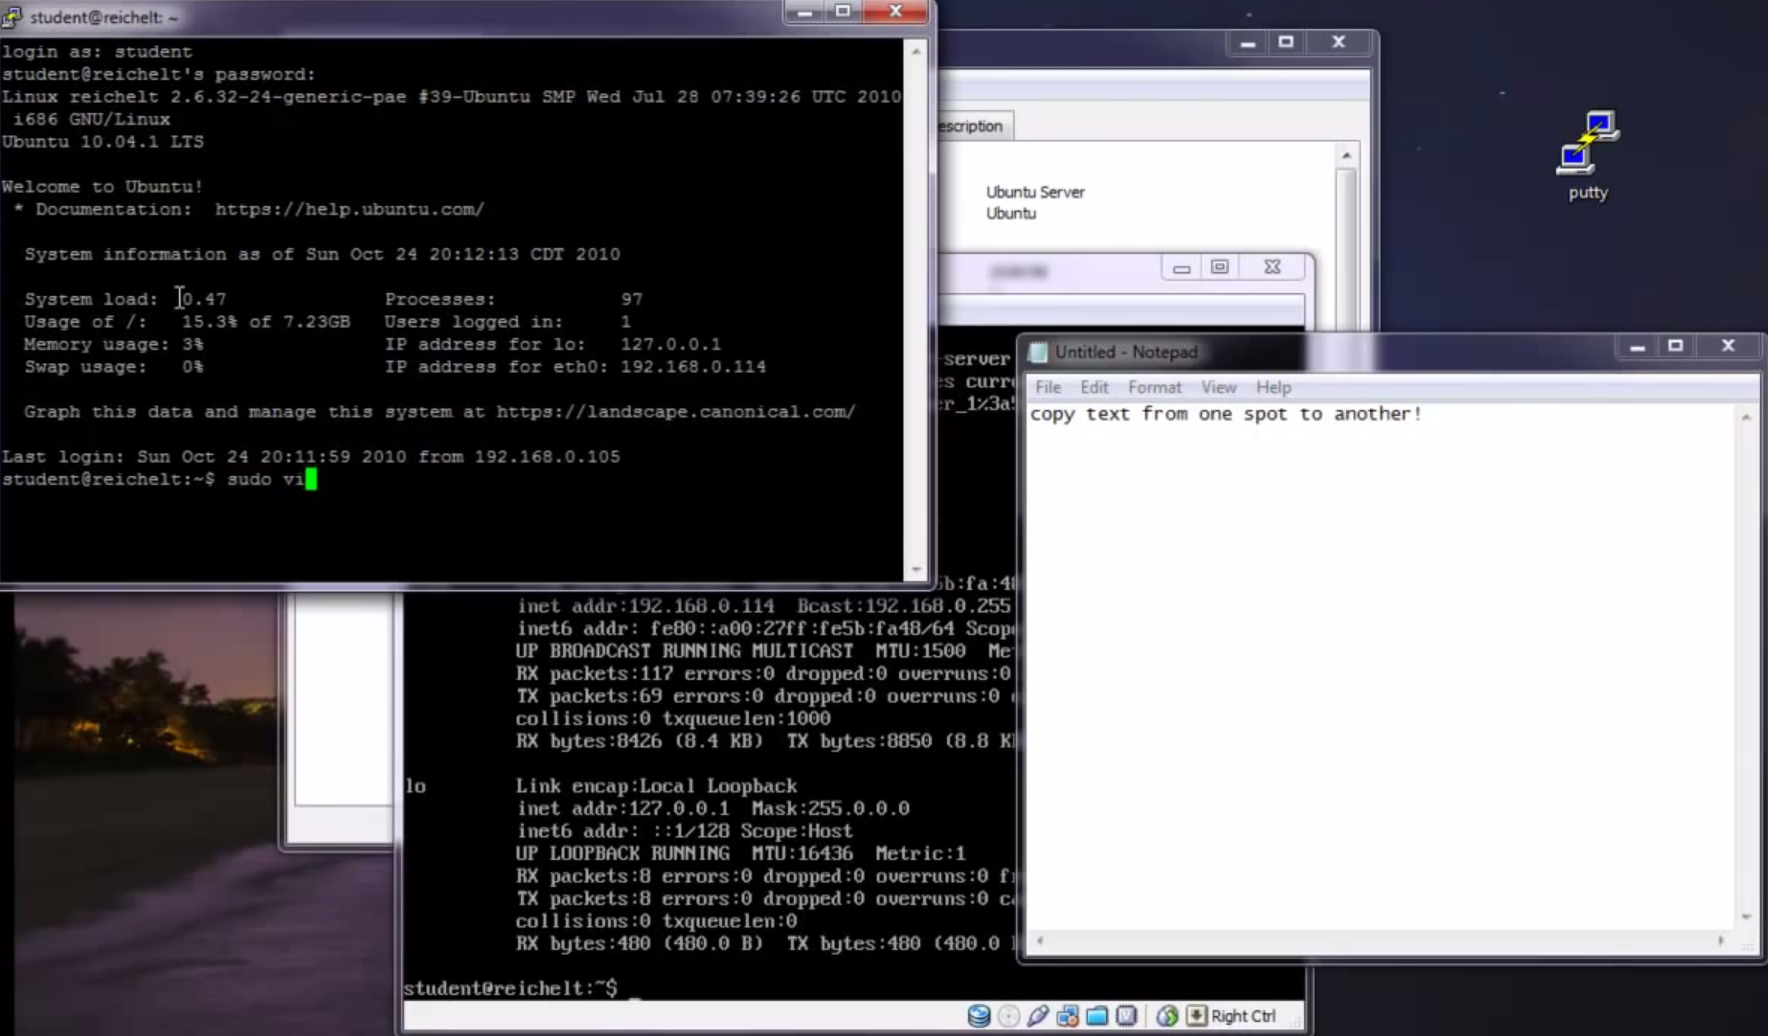Click 'Link encap:Local Loopback' in VirtualBox console
1768x1036 pixels.
pos(656,786)
